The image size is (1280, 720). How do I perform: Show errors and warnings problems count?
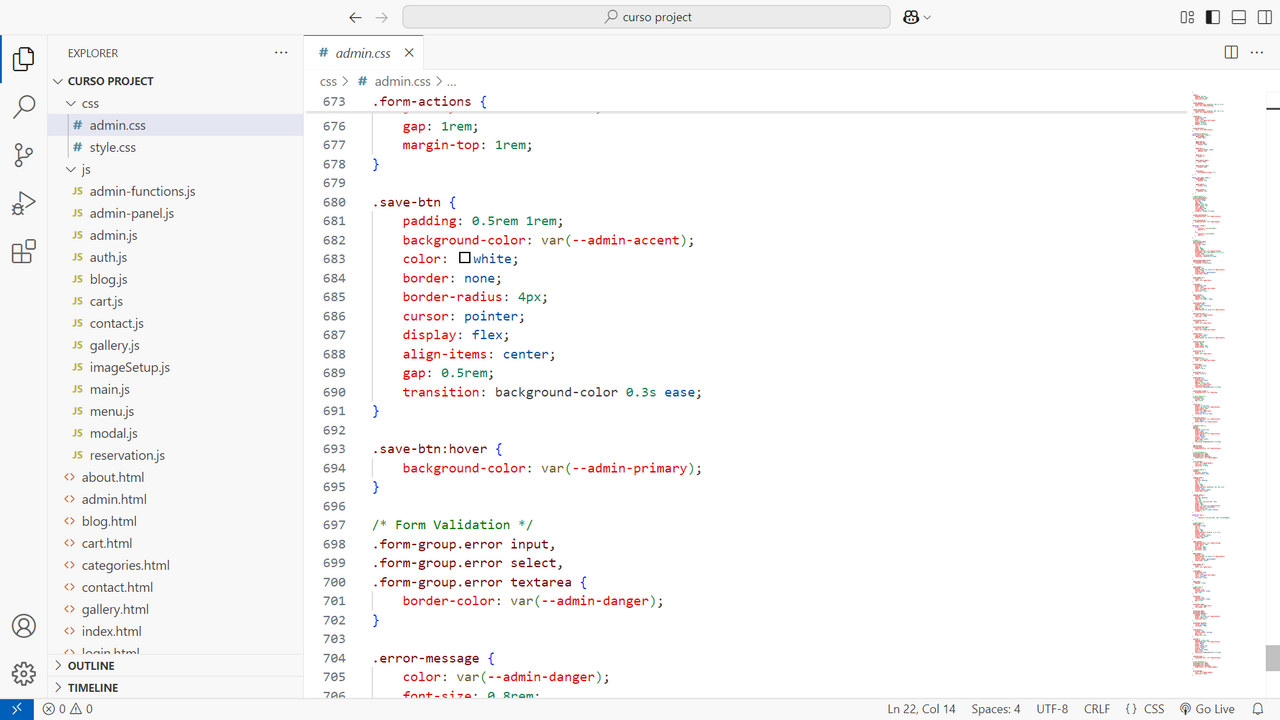(x=67, y=709)
